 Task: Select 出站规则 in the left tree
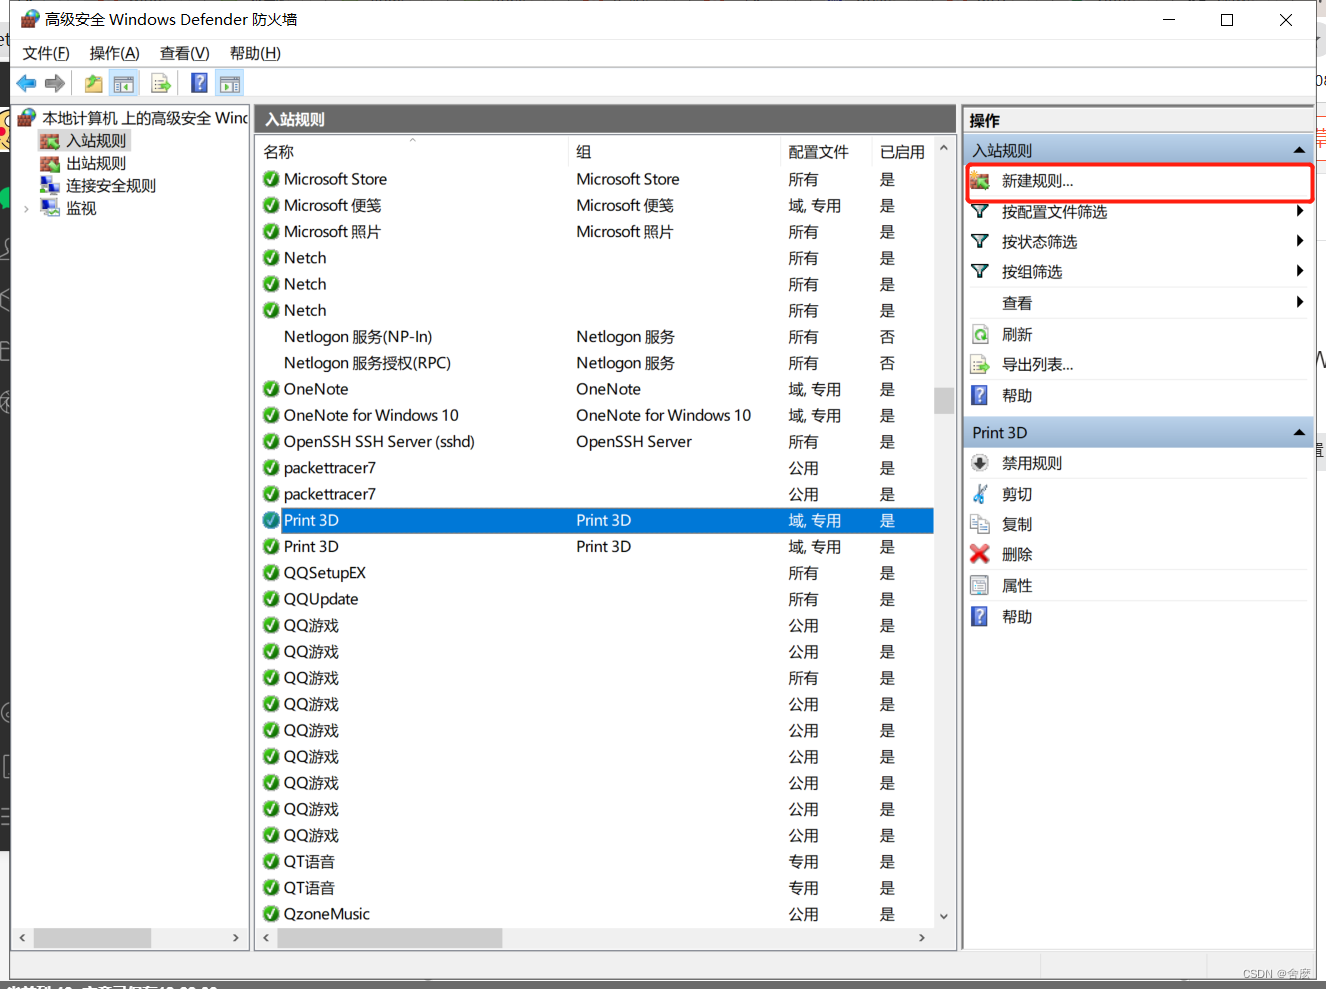(96, 163)
